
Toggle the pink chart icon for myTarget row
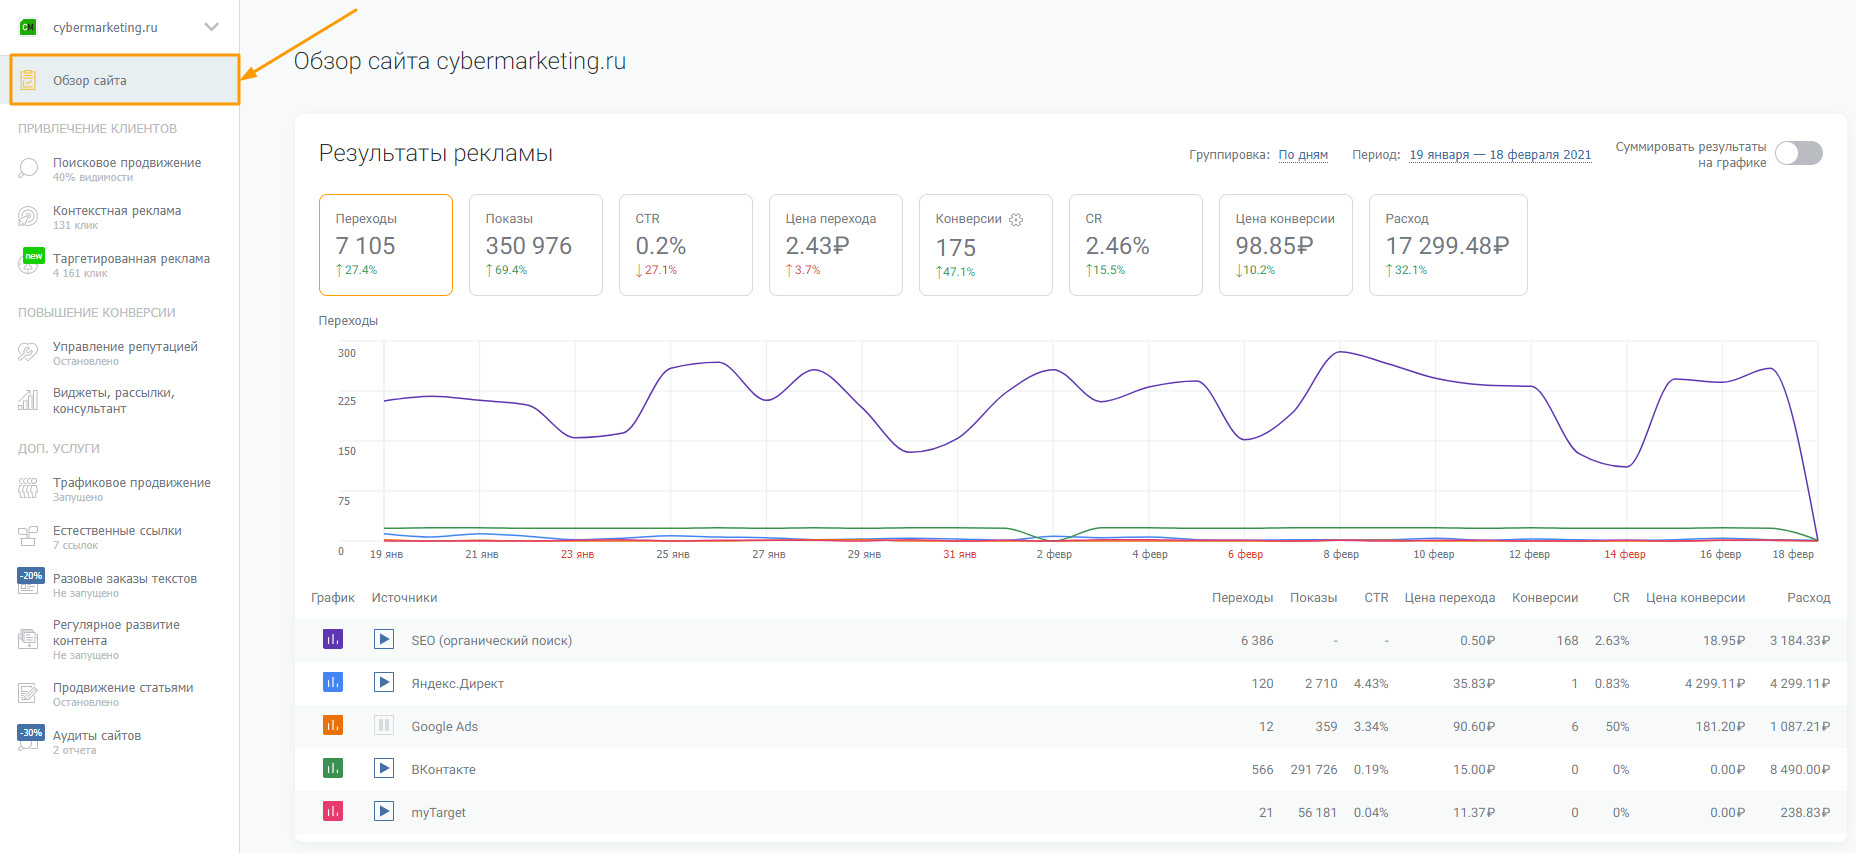[333, 811]
